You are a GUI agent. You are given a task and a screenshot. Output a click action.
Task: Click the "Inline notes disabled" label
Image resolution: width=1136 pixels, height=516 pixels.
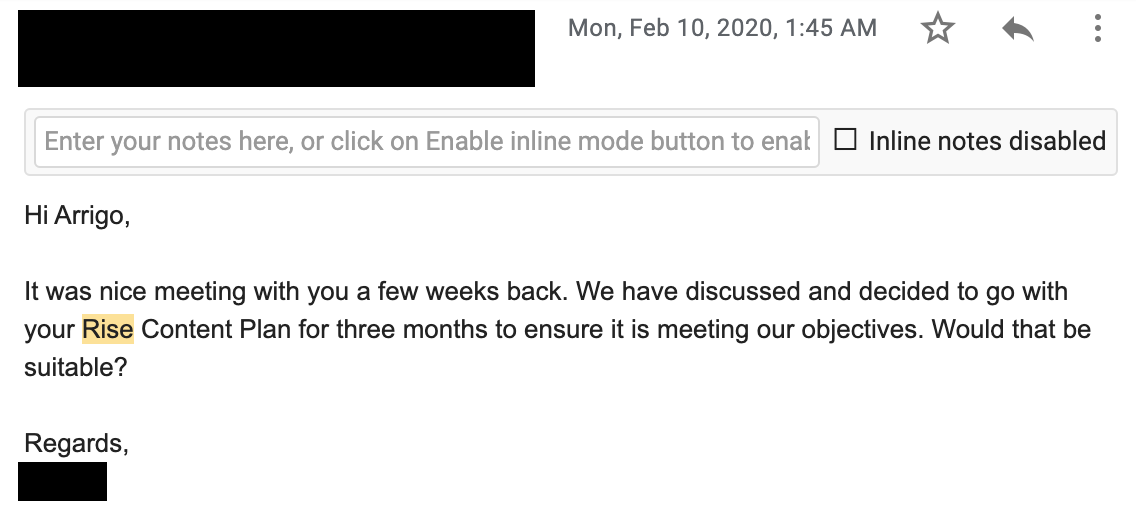pos(987,141)
